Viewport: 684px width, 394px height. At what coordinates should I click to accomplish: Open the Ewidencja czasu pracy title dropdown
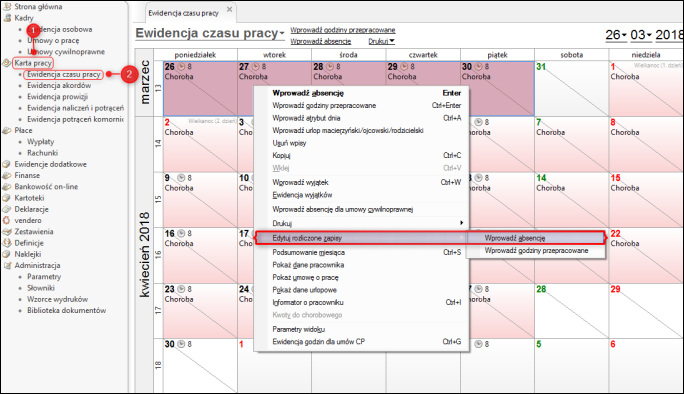(282, 34)
